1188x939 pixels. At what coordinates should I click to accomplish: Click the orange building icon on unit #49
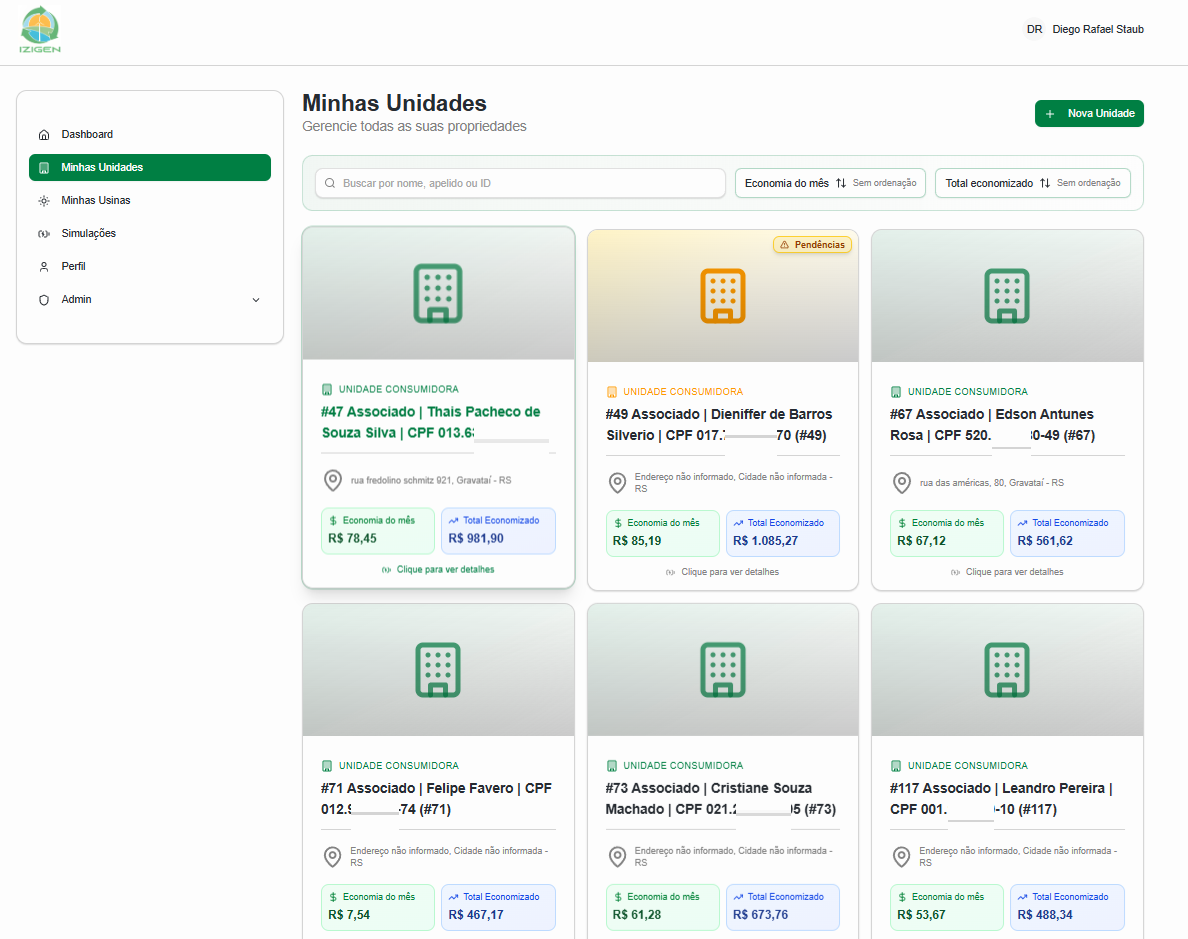pos(722,295)
